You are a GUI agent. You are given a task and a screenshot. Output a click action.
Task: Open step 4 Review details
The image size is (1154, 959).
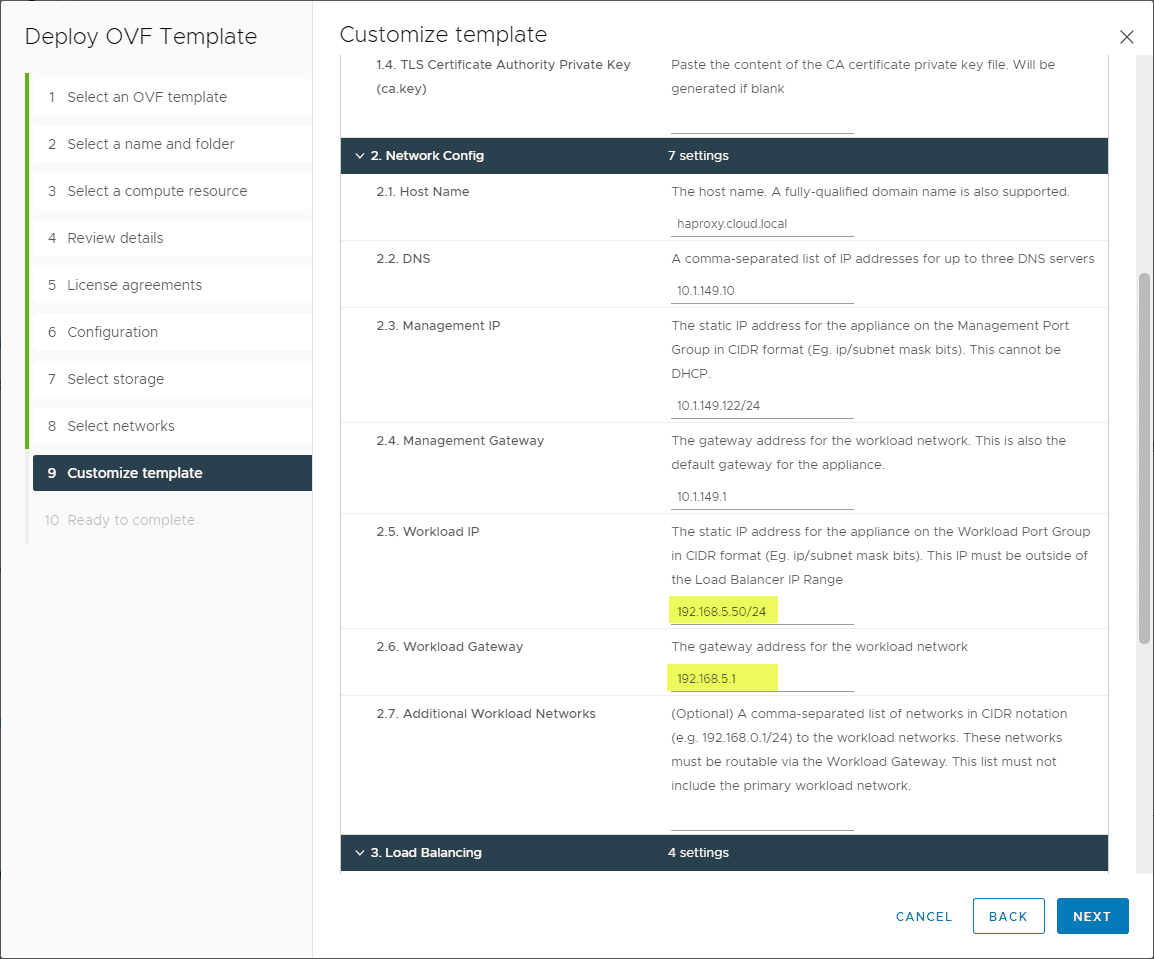(x=115, y=238)
